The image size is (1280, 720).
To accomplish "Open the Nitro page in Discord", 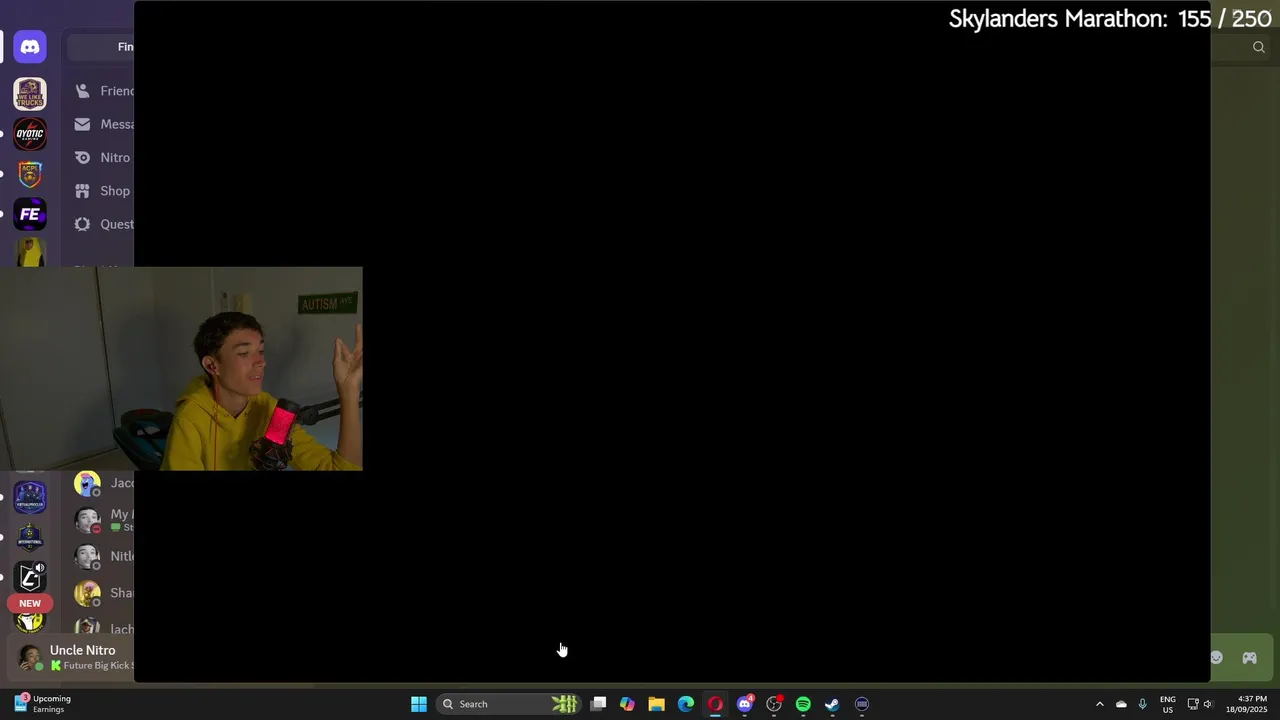I will point(104,157).
